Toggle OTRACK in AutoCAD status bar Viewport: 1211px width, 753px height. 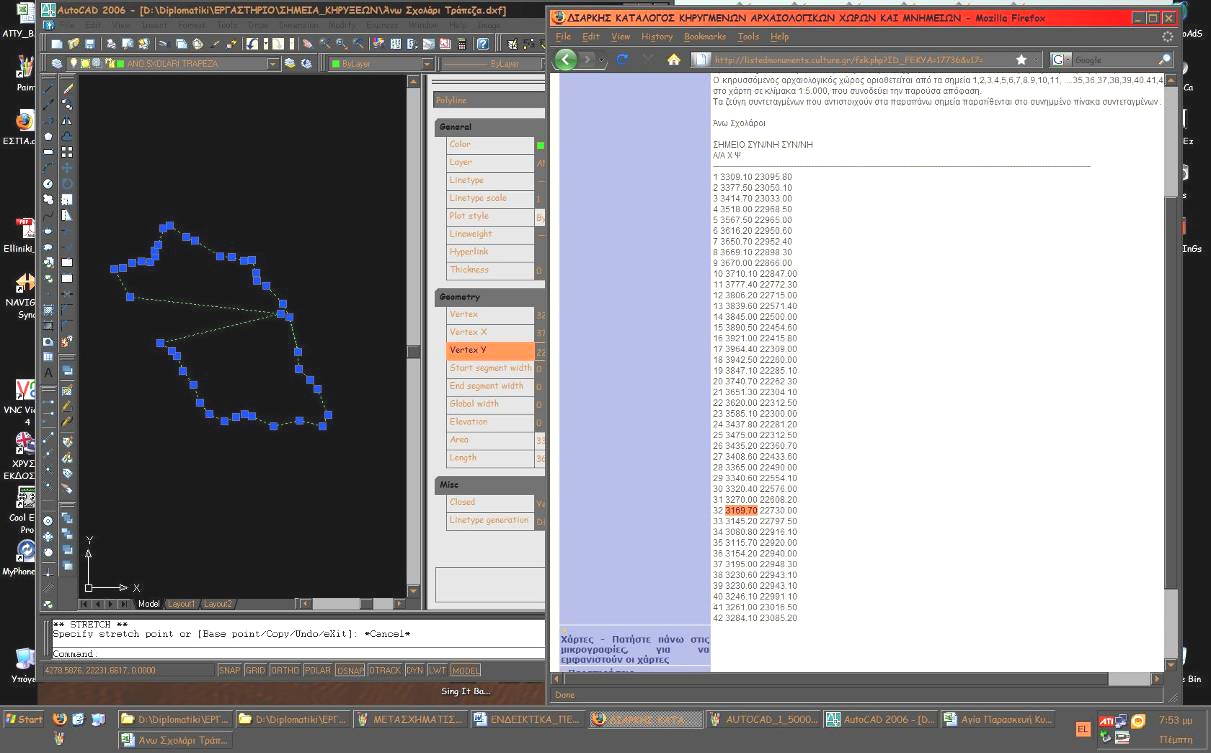pyautogui.click(x=384, y=670)
